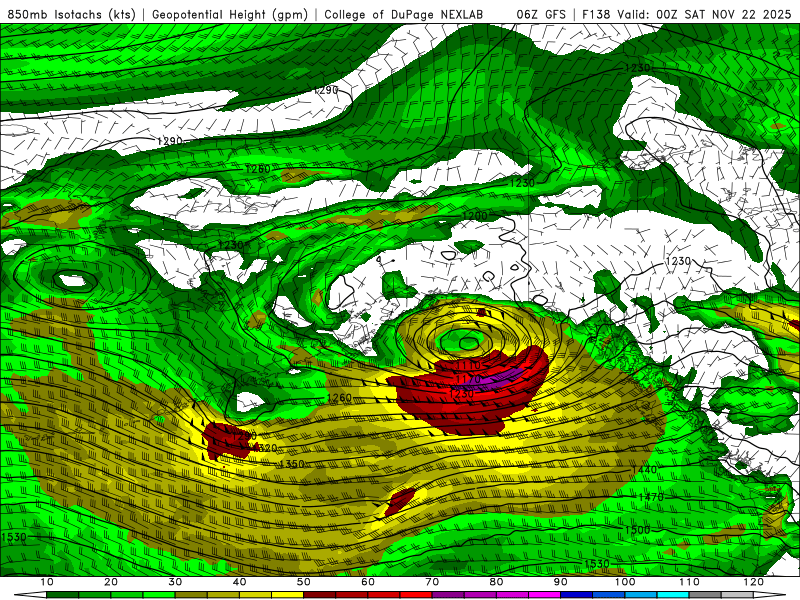
Task: Click the "1110" contour label inside the red area
Action: click(468, 366)
